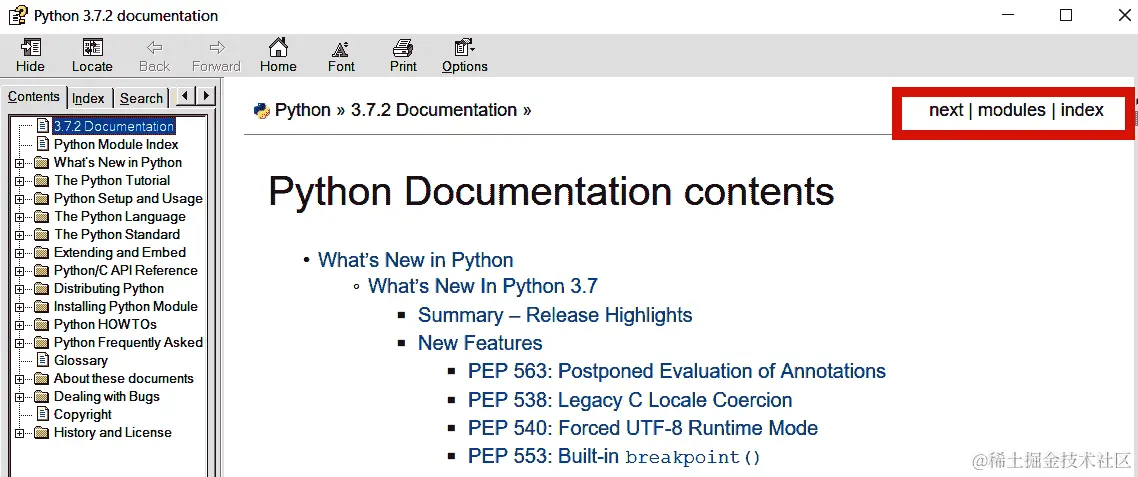Open the modules link in header
Screen dimensions: 1138x477
click(x=1012, y=110)
